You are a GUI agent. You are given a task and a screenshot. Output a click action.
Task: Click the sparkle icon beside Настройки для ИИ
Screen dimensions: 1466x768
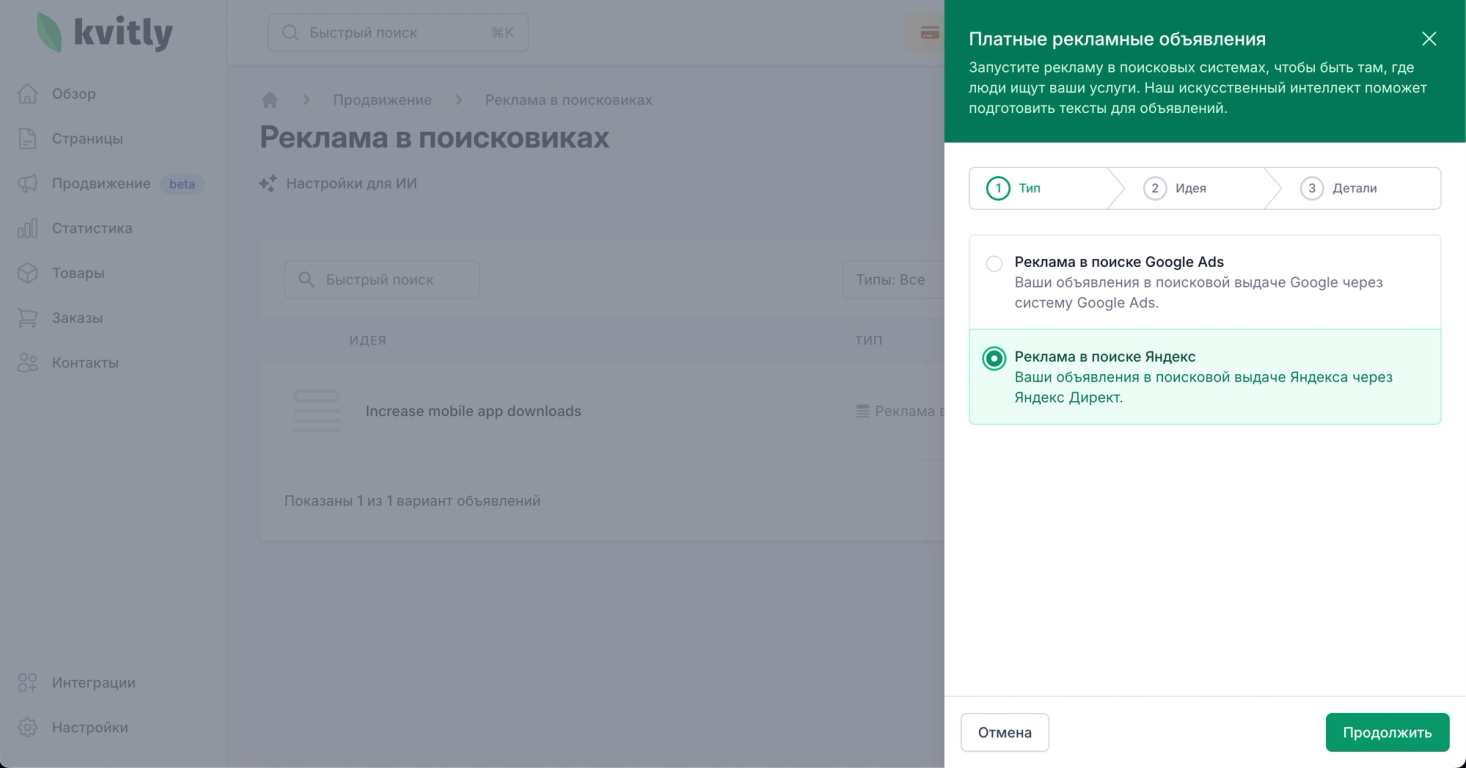pos(268,184)
